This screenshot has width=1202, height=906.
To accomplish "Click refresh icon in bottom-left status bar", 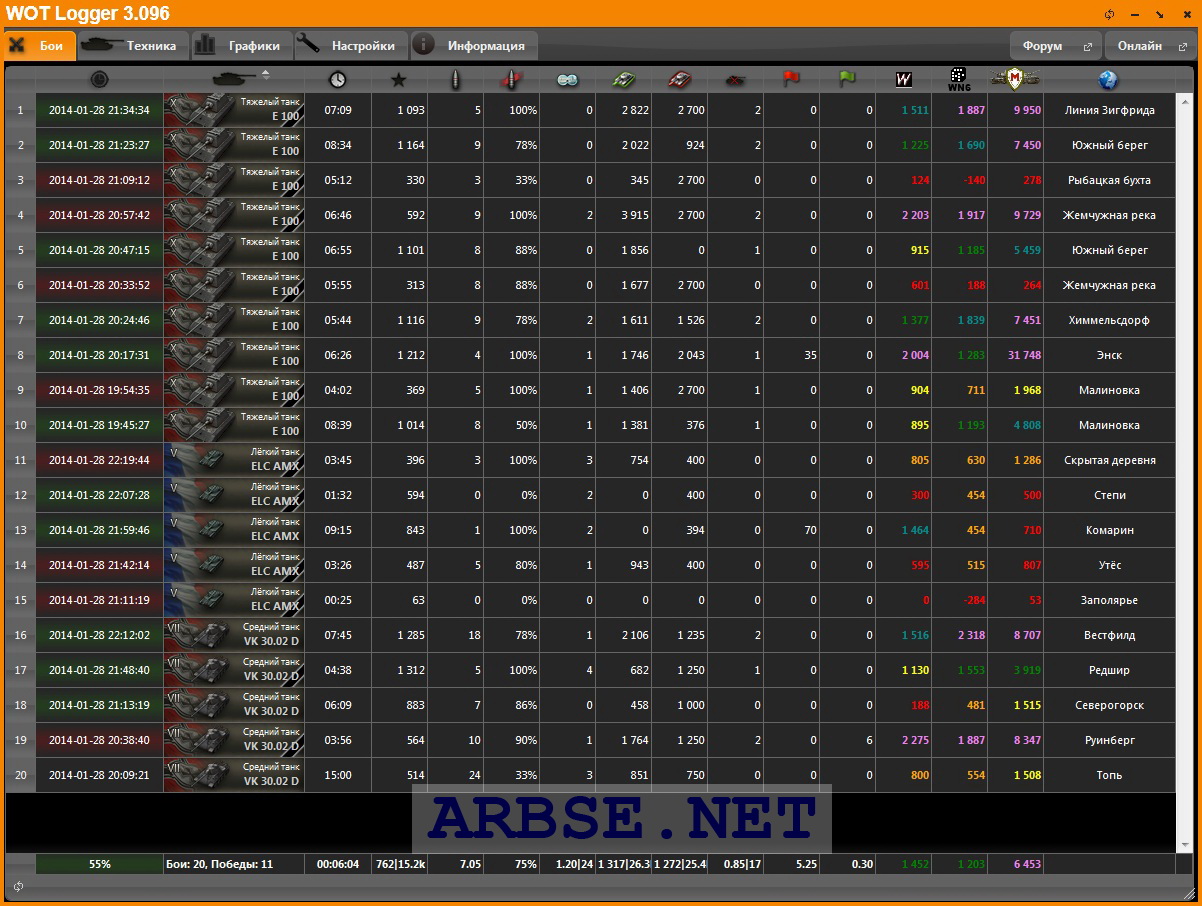I will pos(18,886).
